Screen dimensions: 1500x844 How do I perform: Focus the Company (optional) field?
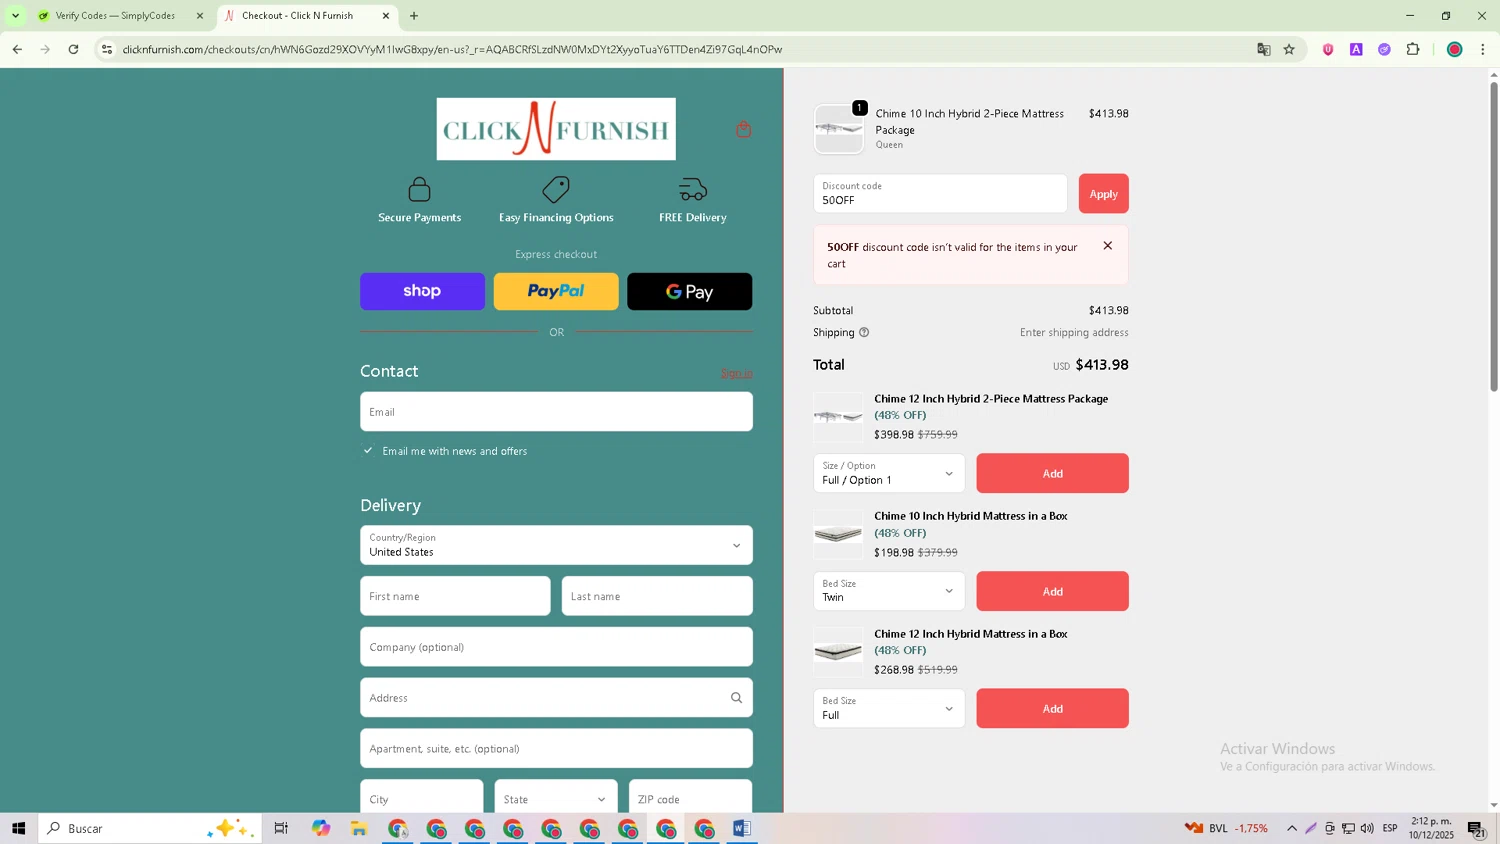coord(556,647)
